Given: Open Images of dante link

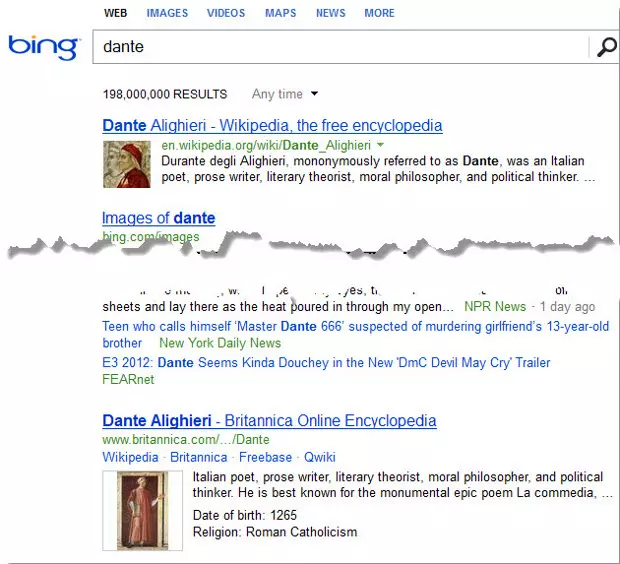Looking at the screenshot, I should pos(159,218).
